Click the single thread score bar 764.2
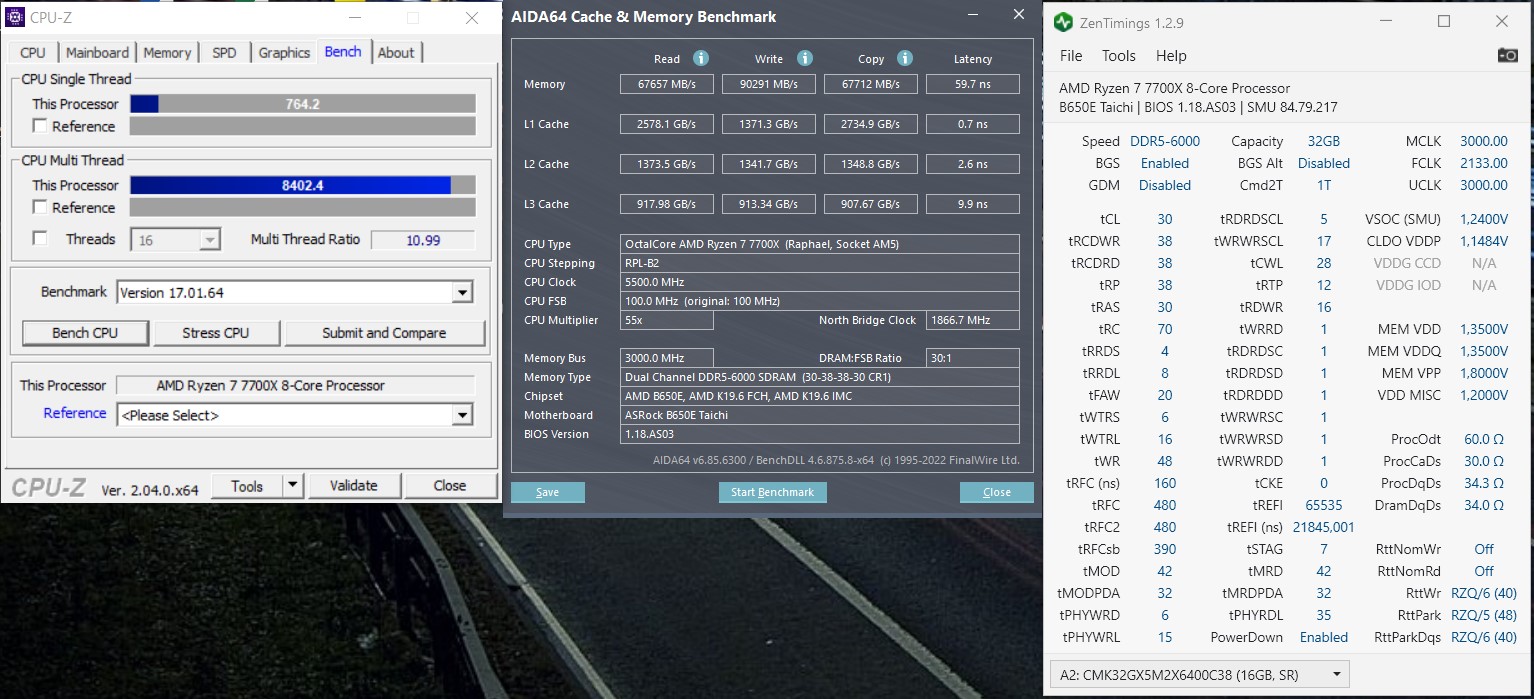The height and width of the screenshot is (699, 1534). 303,104
